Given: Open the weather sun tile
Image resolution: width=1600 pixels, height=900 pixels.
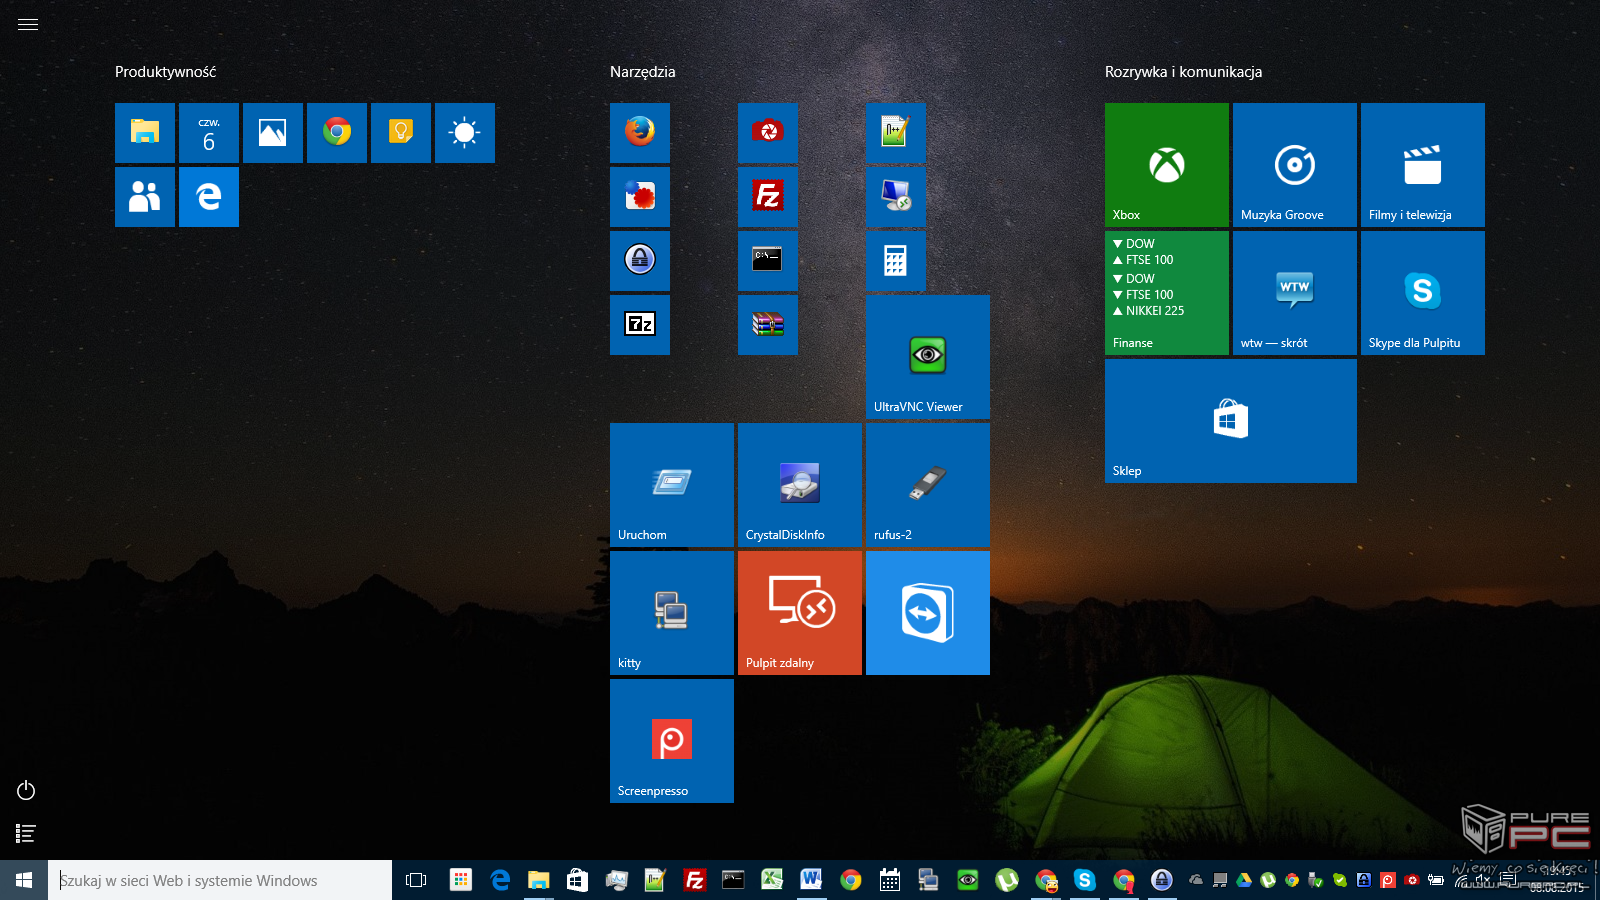Looking at the screenshot, I should (465, 133).
